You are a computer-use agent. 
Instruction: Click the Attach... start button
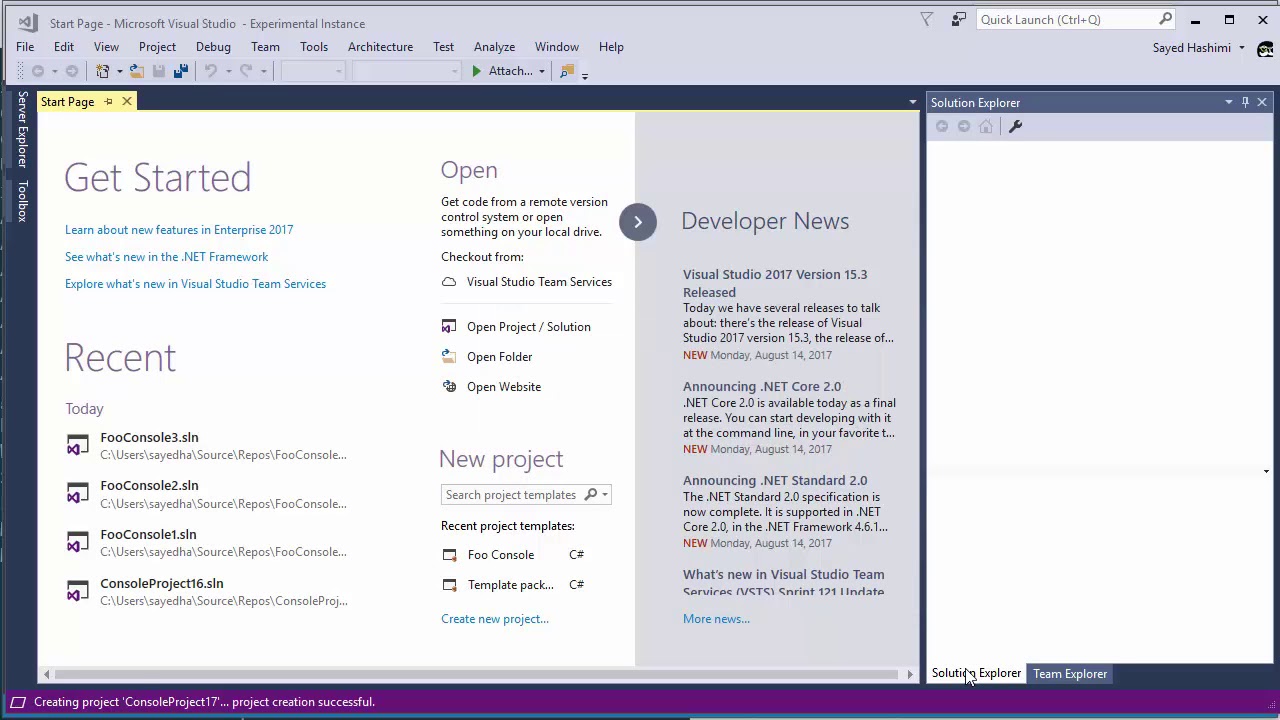click(x=502, y=71)
